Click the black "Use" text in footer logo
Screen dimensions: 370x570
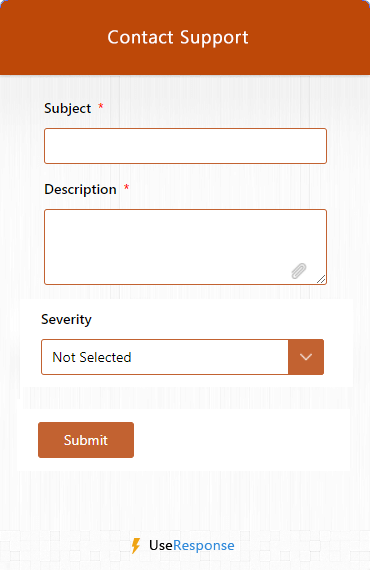click(x=161, y=545)
